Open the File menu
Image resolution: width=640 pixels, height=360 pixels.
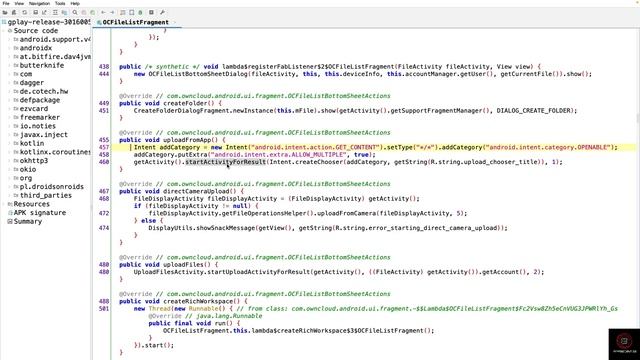6,3
